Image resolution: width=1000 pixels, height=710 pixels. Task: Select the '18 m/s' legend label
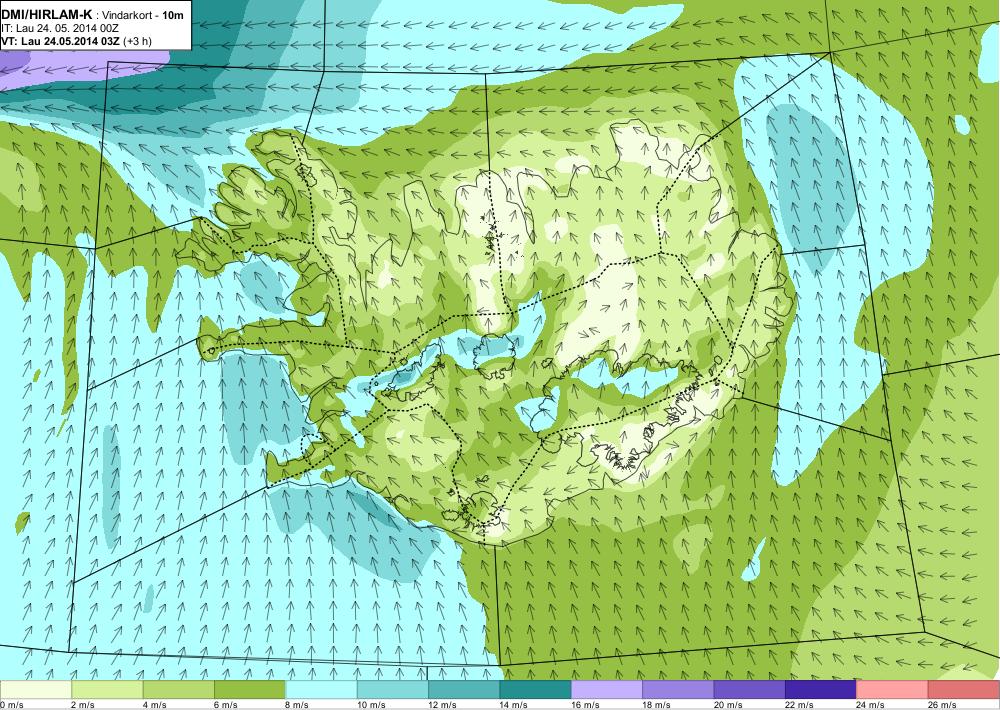tap(658, 705)
